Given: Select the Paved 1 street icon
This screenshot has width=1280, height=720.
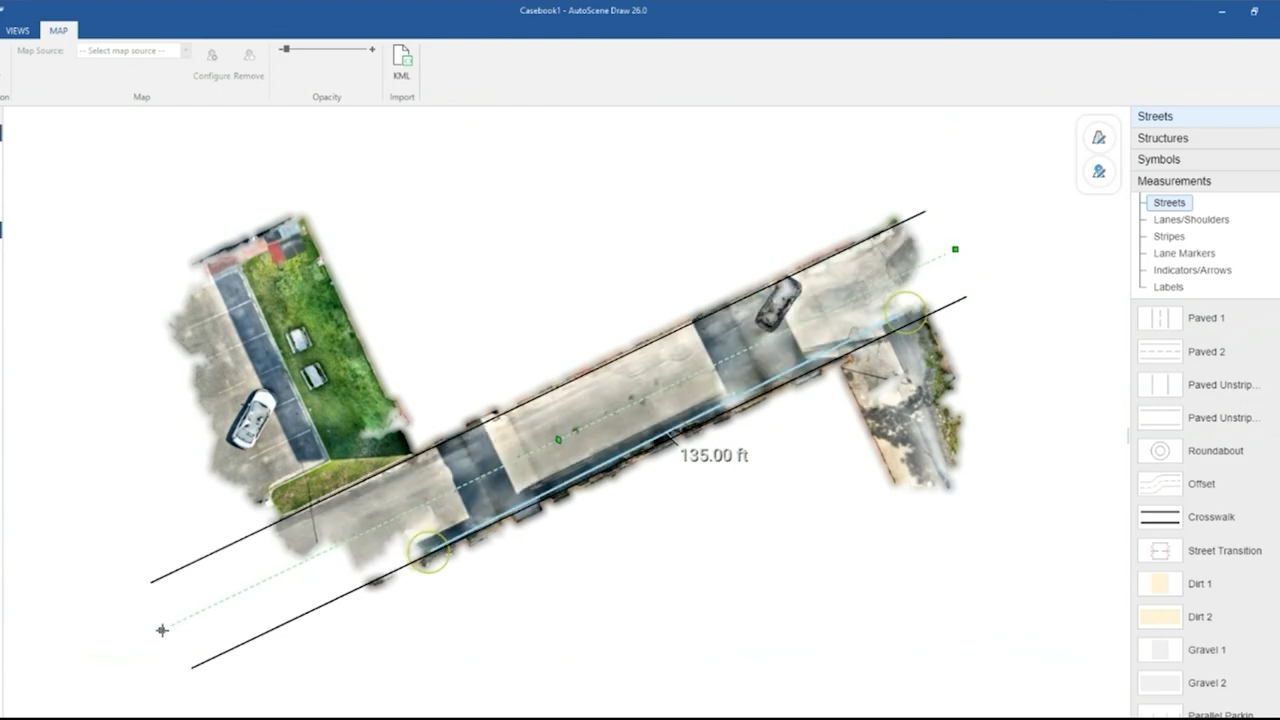Looking at the screenshot, I should click(x=1160, y=318).
